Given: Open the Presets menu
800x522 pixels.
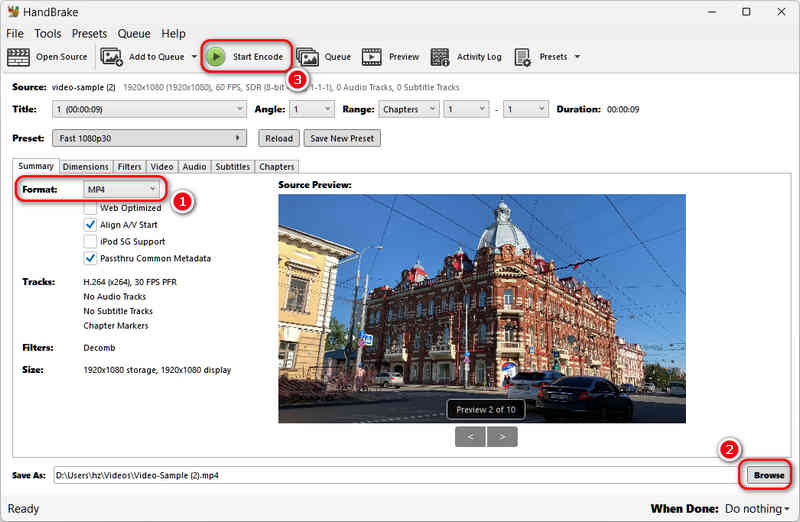Looking at the screenshot, I should coord(89,34).
